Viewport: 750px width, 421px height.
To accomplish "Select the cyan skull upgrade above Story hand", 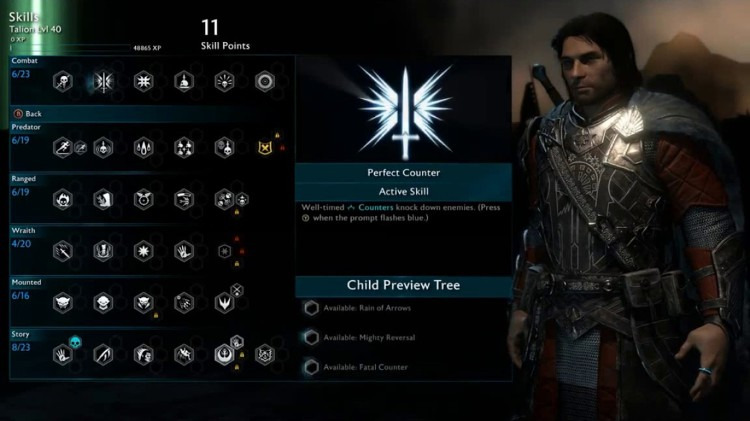I will click(76, 342).
